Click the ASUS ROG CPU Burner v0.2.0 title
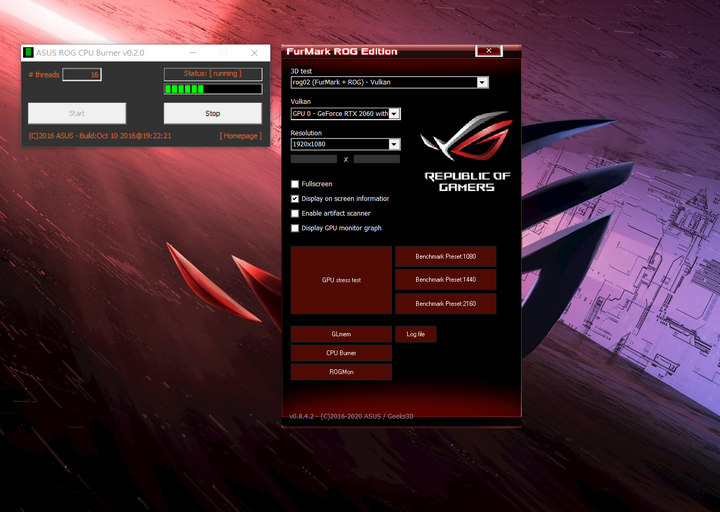The width and height of the screenshot is (720, 512). click(x=90, y=53)
